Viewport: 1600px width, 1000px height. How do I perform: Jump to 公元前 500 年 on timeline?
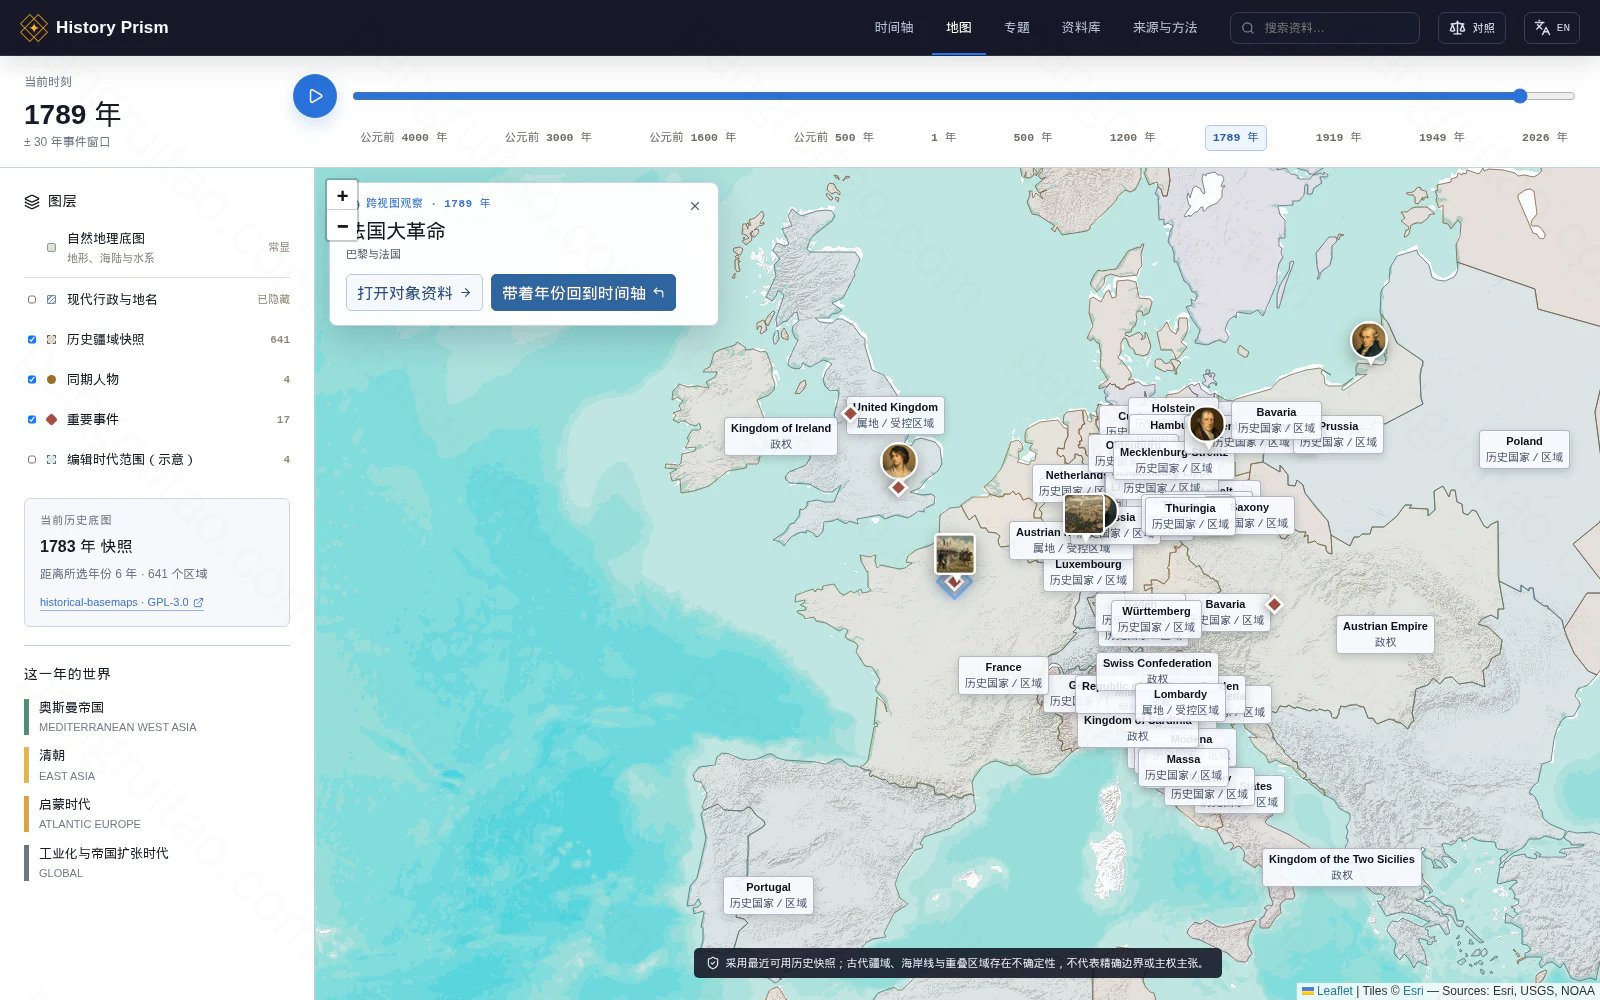coord(834,138)
